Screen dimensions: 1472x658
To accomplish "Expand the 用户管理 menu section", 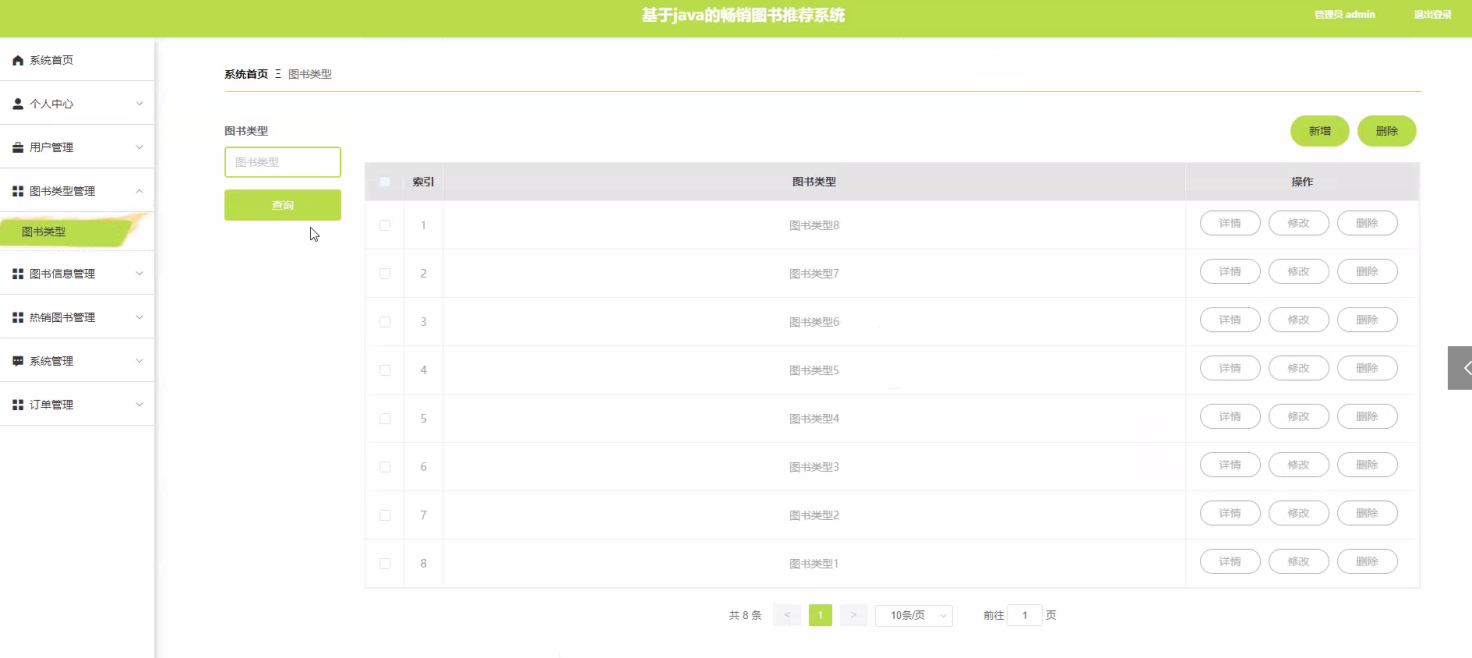I will [75, 146].
